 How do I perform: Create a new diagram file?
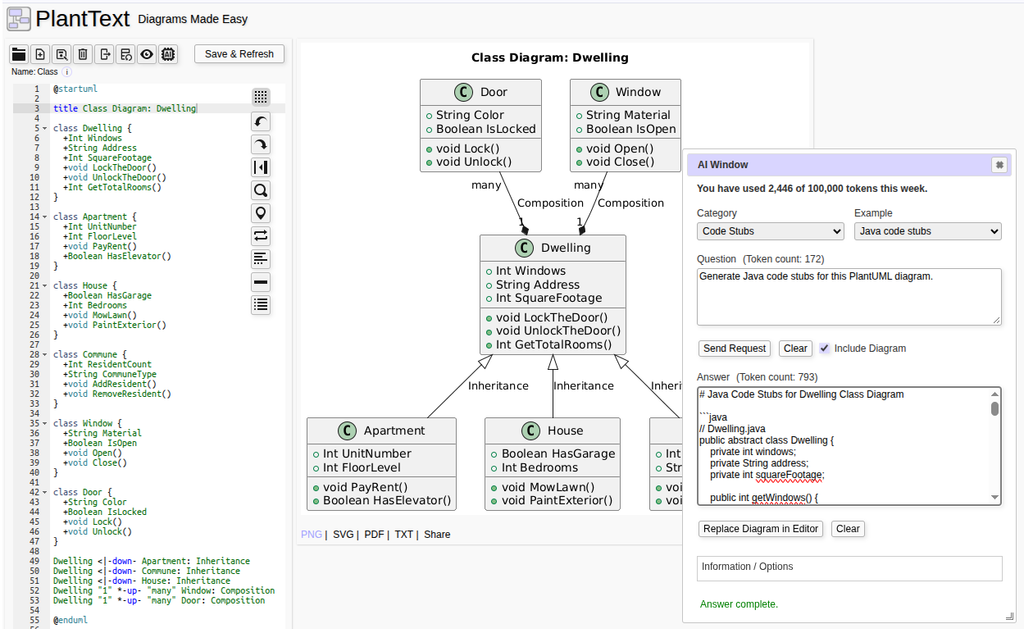[40, 54]
